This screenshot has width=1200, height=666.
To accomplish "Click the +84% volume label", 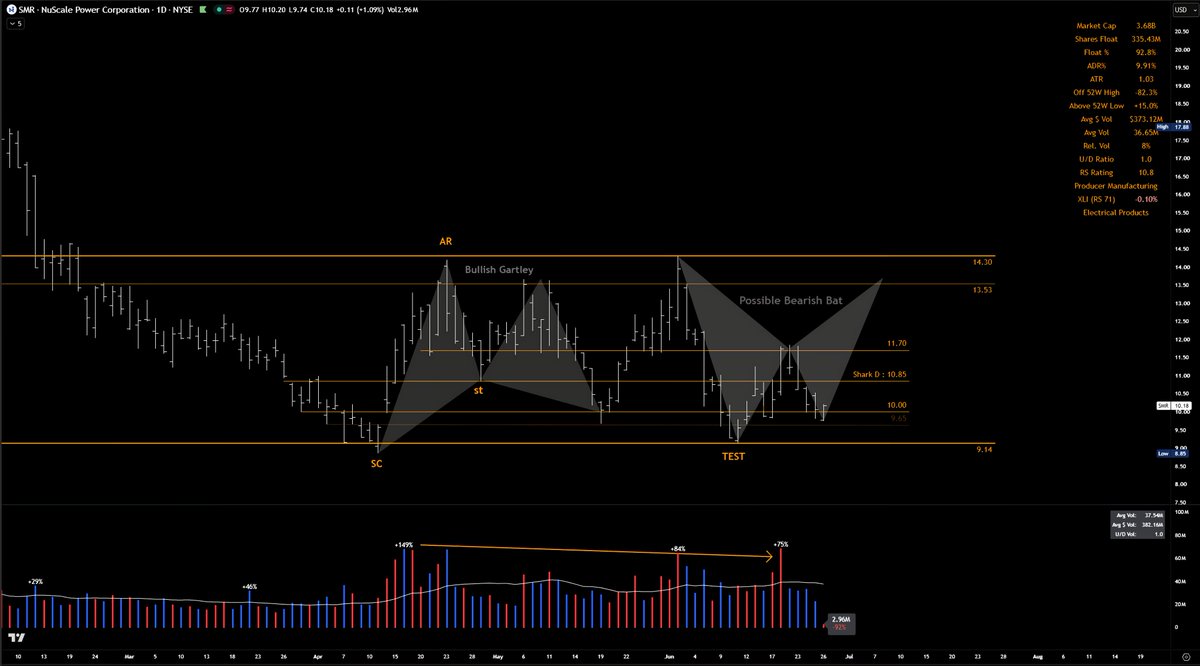I will (x=677, y=550).
